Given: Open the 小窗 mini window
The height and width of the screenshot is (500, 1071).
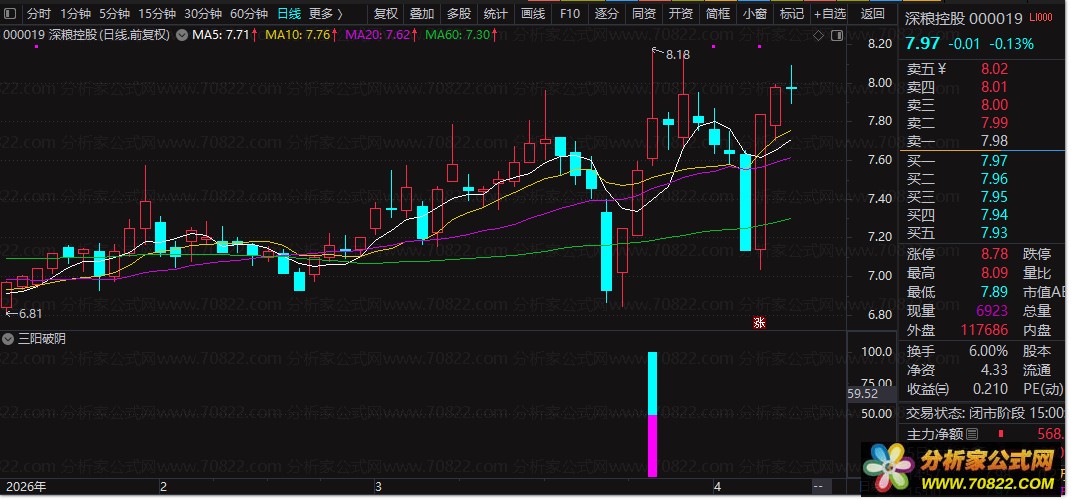Looking at the screenshot, I should [x=755, y=14].
